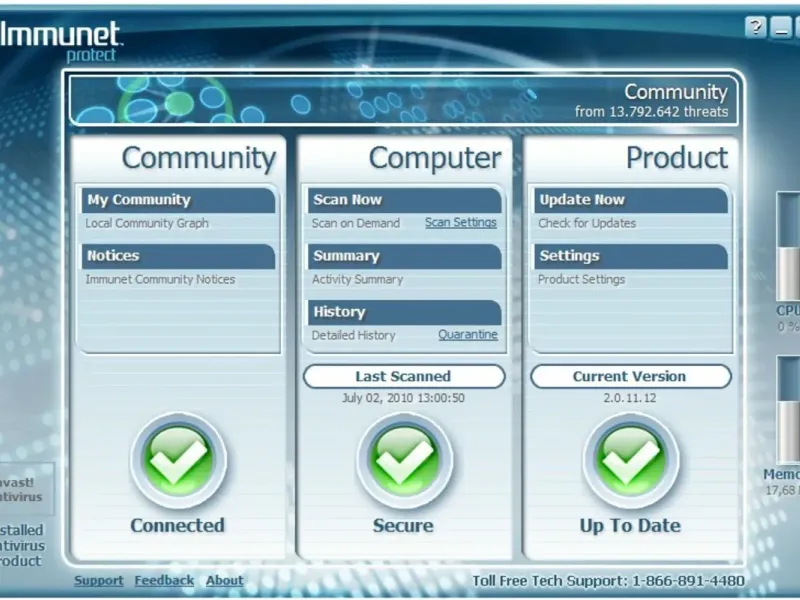Screen dimensions: 800x600
Task: Click the Community threats banner
Action: click(404, 101)
